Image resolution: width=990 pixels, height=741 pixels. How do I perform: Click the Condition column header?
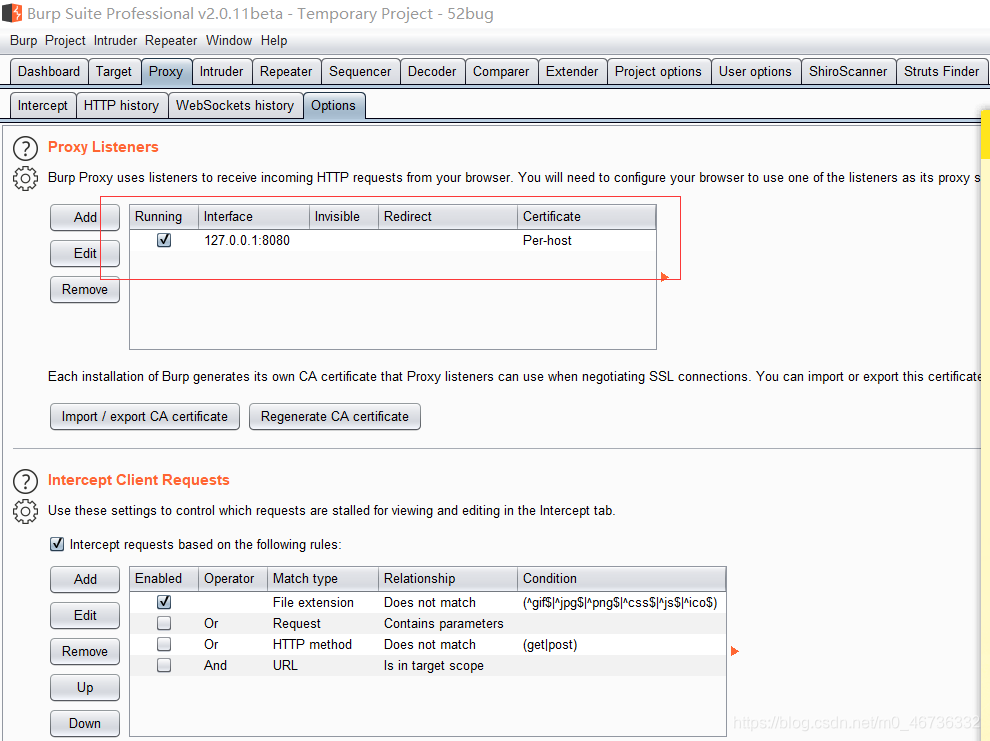pyautogui.click(x=621, y=578)
